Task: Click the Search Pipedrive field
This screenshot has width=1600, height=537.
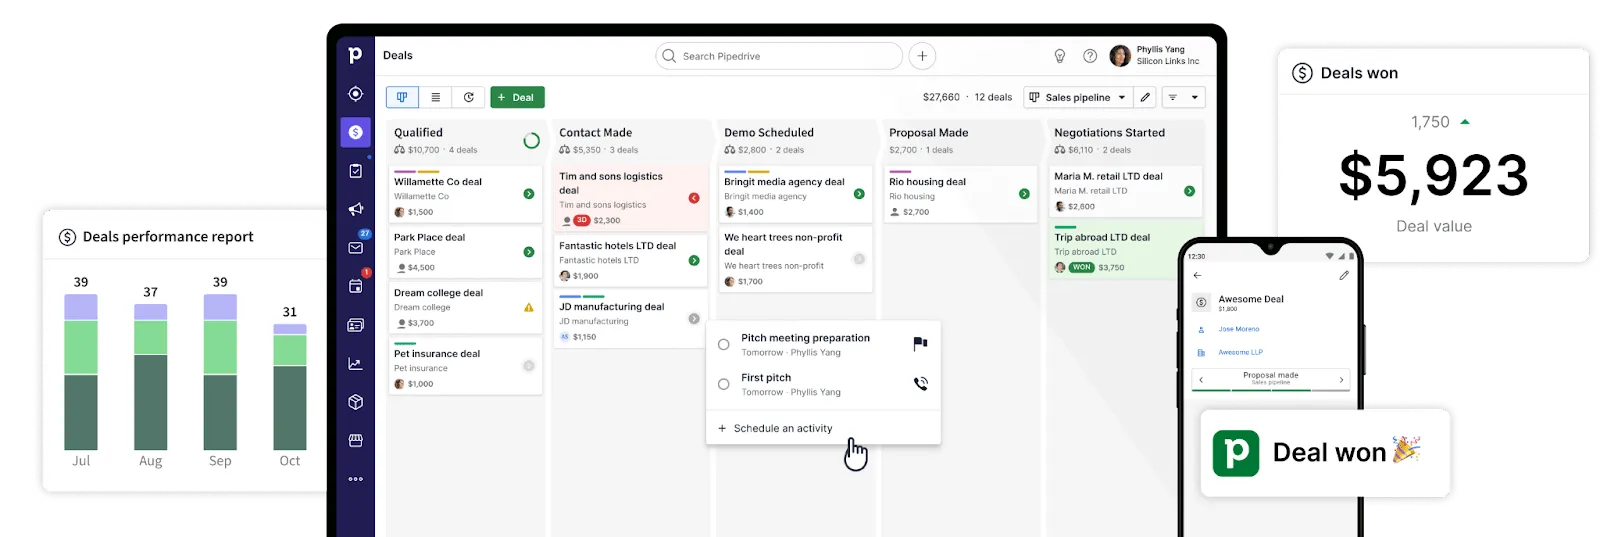Action: [x=778, y=56]
